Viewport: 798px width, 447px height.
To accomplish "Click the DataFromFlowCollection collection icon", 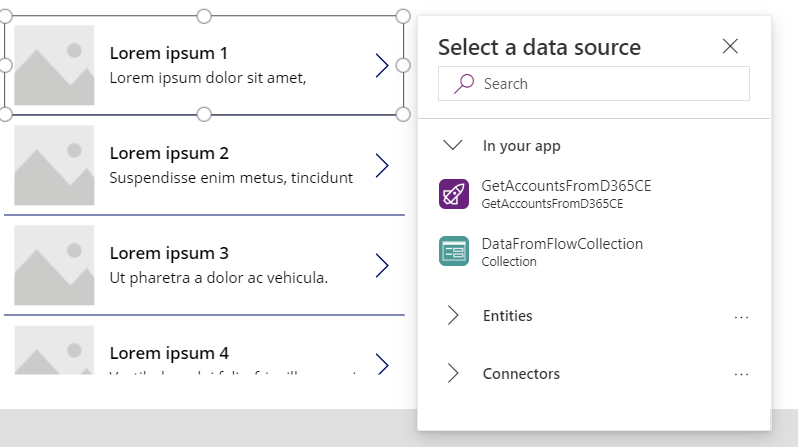I will tap(453, 251).
